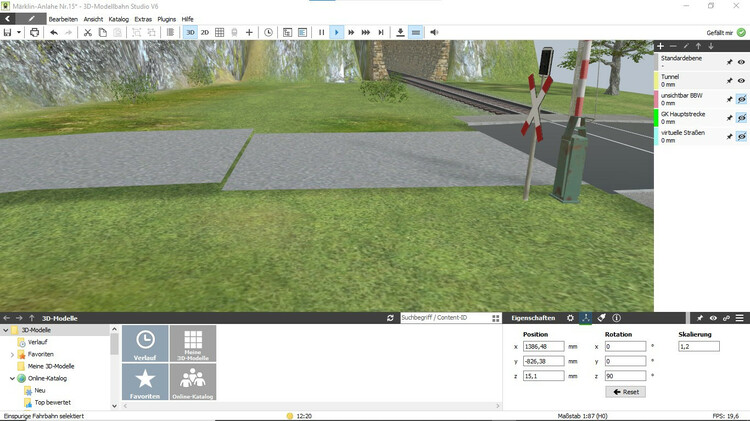
Task: Click the save icon in the toolbar
Action: click(x=7, y=33)
